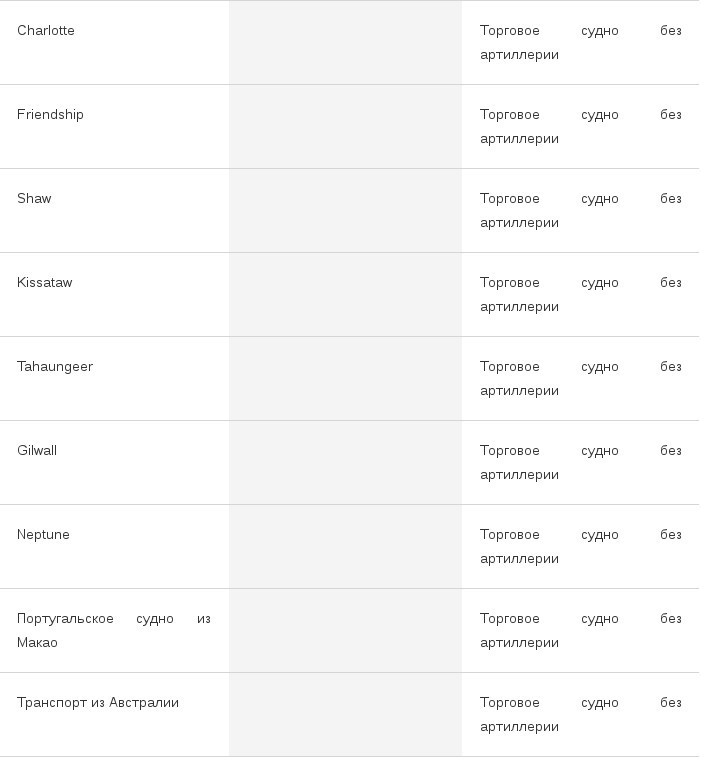This screenshot has width=701, height=759.
Task: Click the description in Транспорт из Австралии row
Action: (x=580, y=714)
